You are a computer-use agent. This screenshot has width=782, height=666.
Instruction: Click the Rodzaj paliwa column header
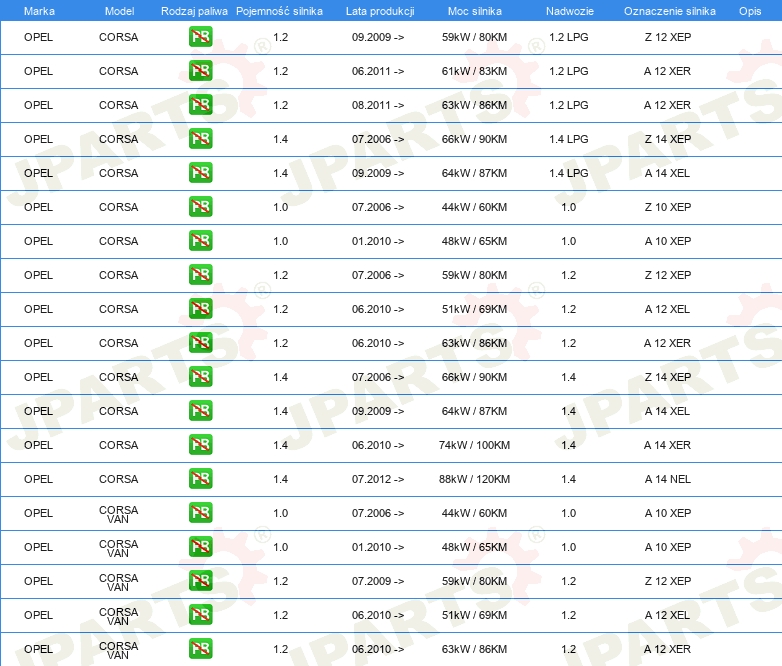pyautogui.click(x=193, y=10)
